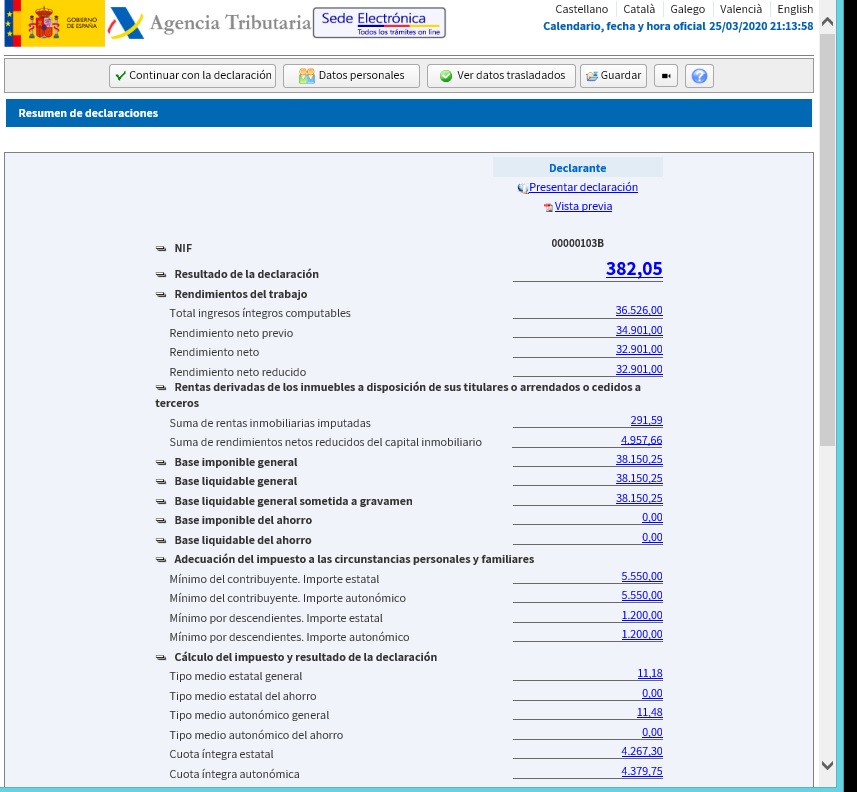Screen dimensions: 857x792
Task: Open help with the blue question mark icon
Action: [699, 76]
